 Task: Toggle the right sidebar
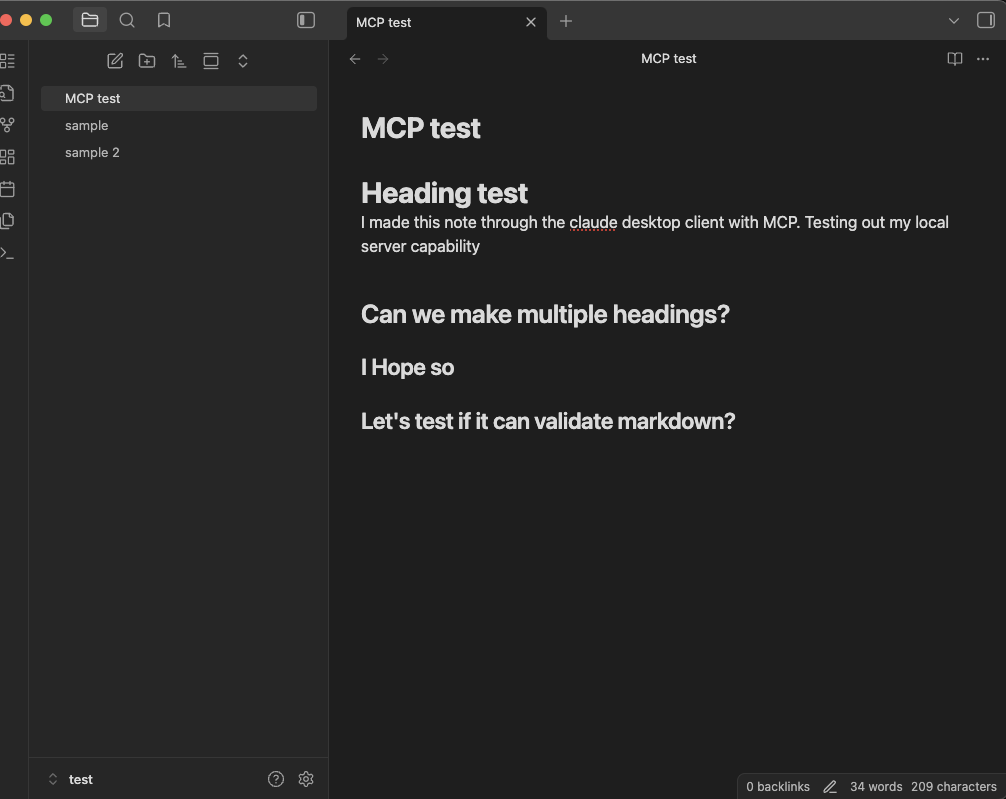coord(985,21)
